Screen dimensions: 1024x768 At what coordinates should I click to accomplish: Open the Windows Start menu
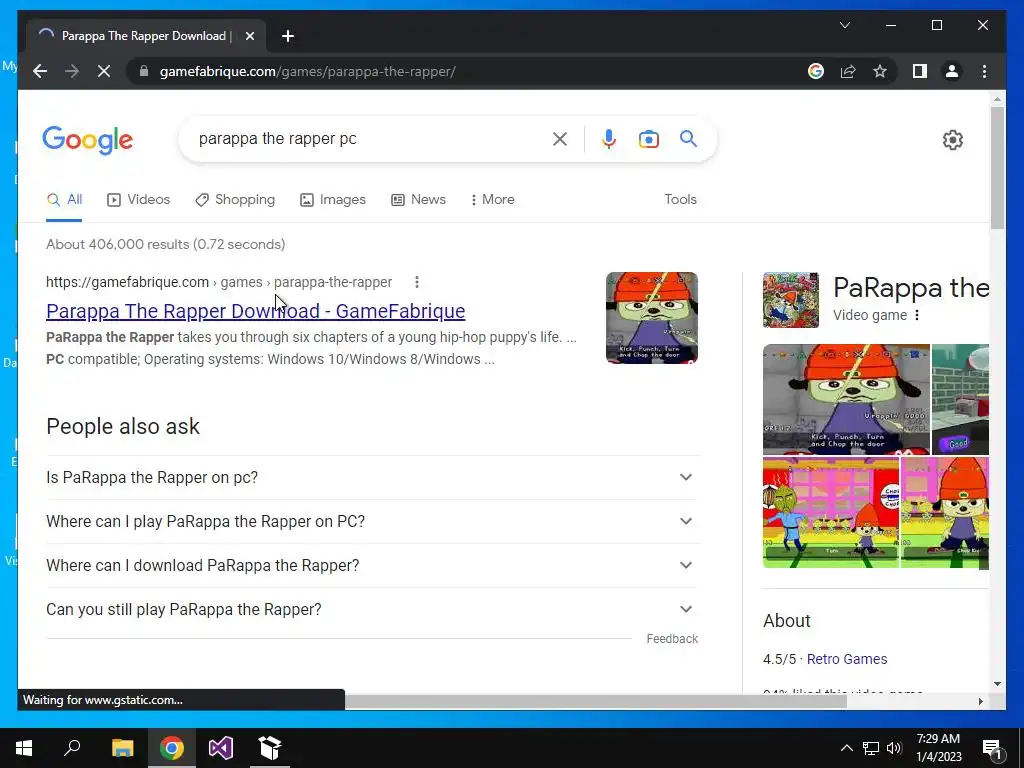pos(24,748)
